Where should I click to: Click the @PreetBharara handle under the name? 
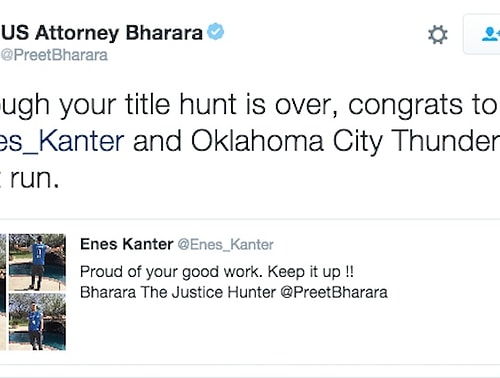tap(54, 55)
